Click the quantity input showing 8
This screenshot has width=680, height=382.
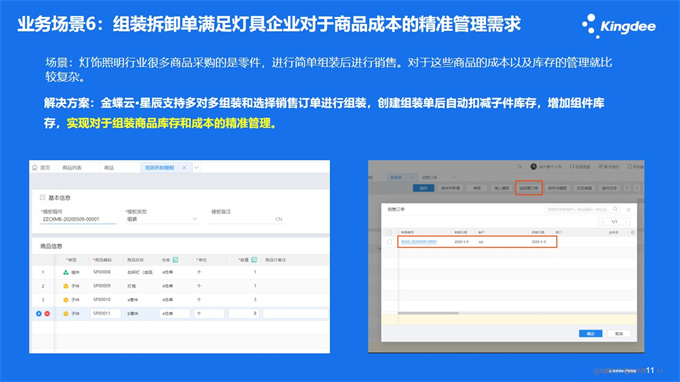[244, 313]
